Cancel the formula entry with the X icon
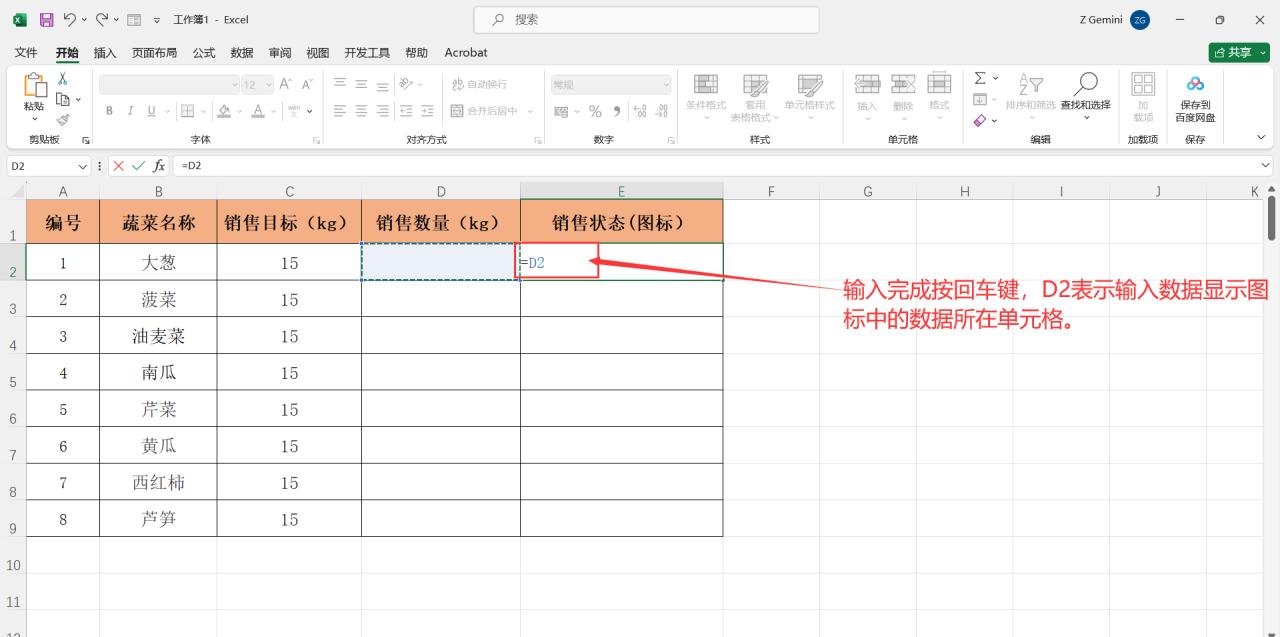Screen dimensions: 1280x637 119,165
